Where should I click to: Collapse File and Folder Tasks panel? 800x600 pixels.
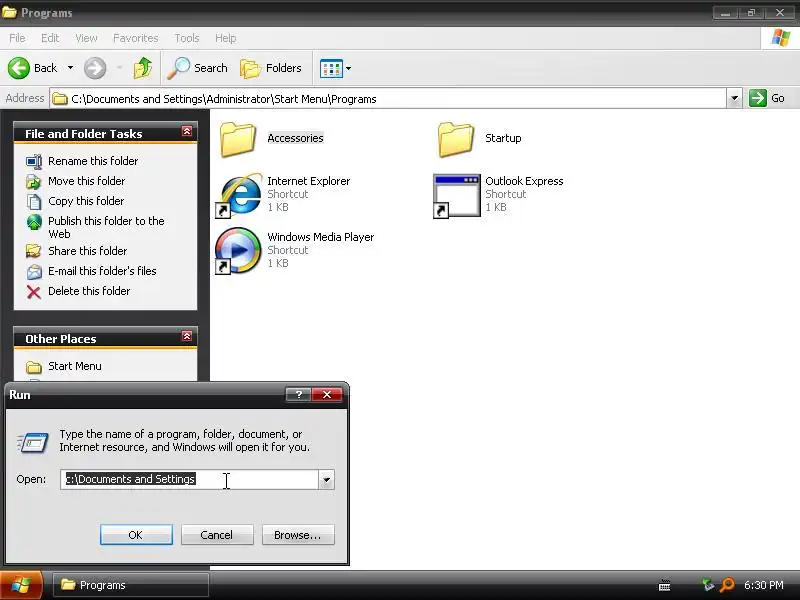(187, 132)
